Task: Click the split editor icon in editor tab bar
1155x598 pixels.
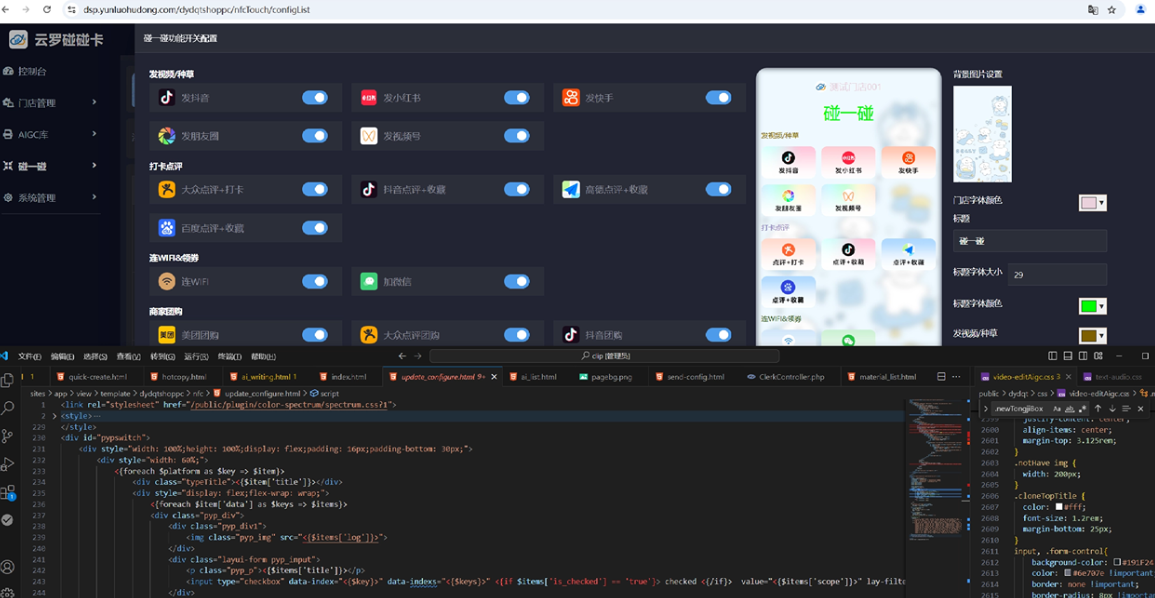Action: (941, 376)
